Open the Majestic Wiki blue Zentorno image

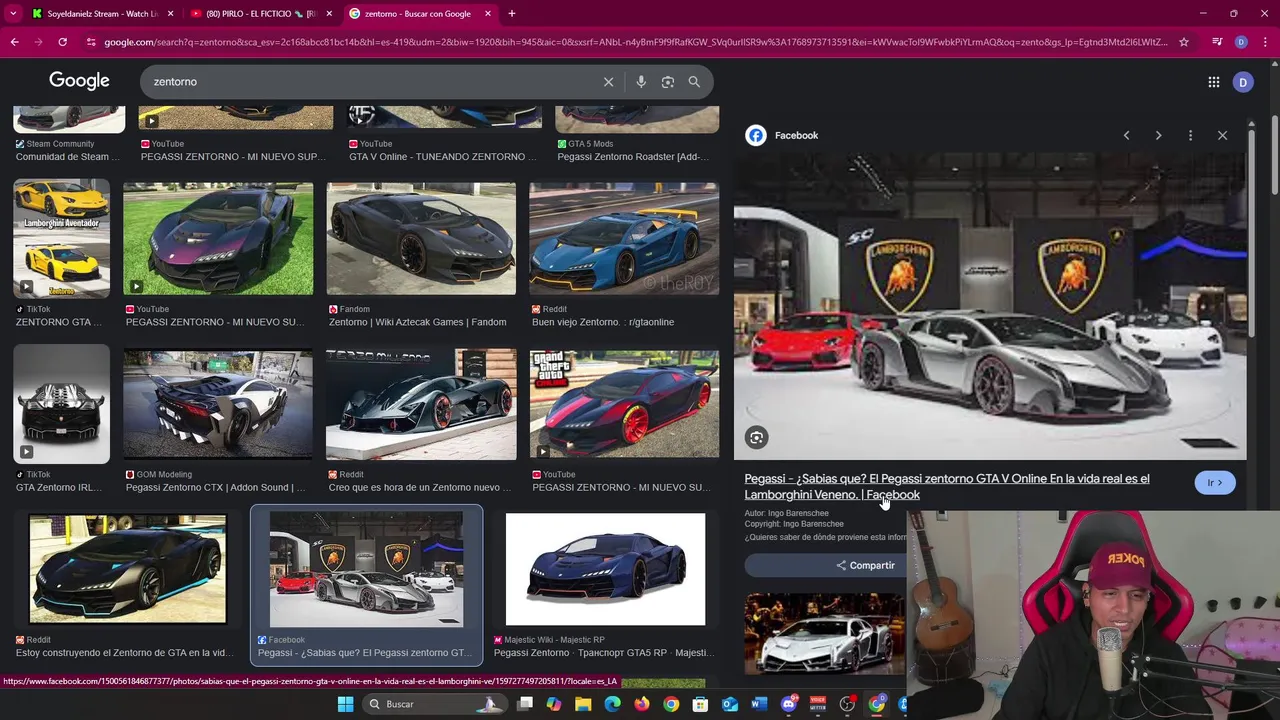point(605,569)
